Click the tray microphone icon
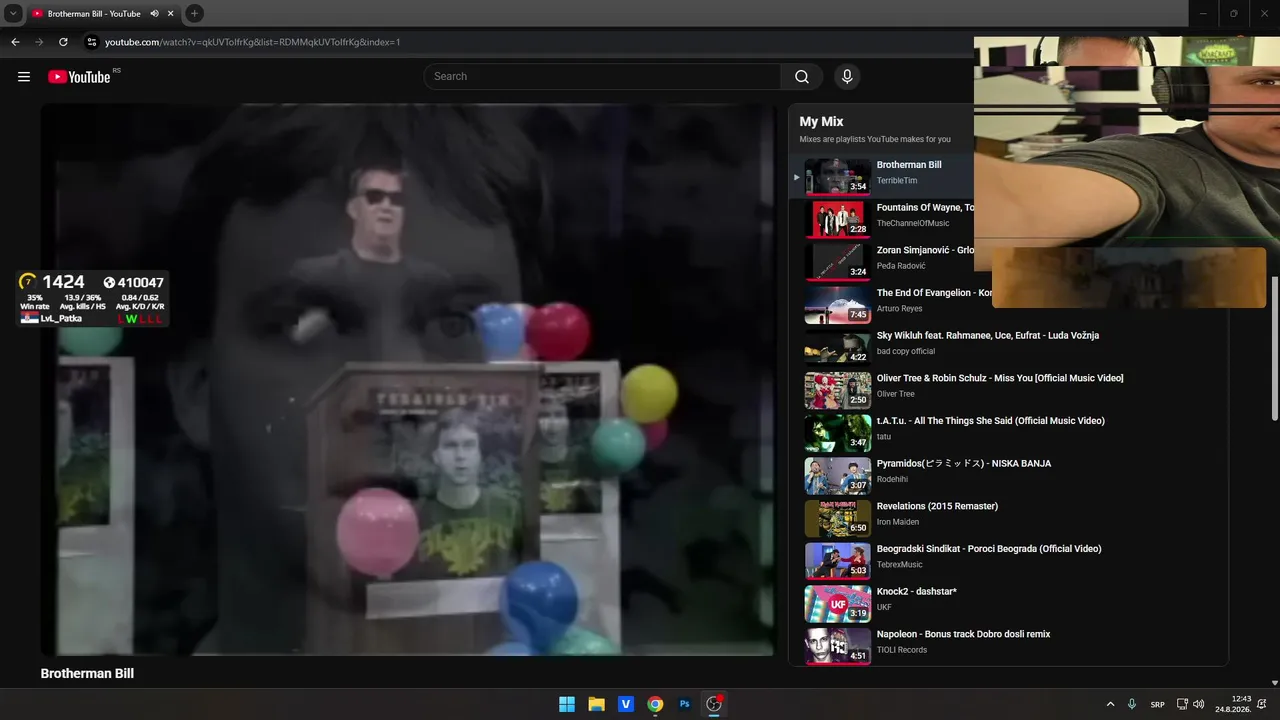This screenshot has width=1280, height=720. [x=1132, y=704]
